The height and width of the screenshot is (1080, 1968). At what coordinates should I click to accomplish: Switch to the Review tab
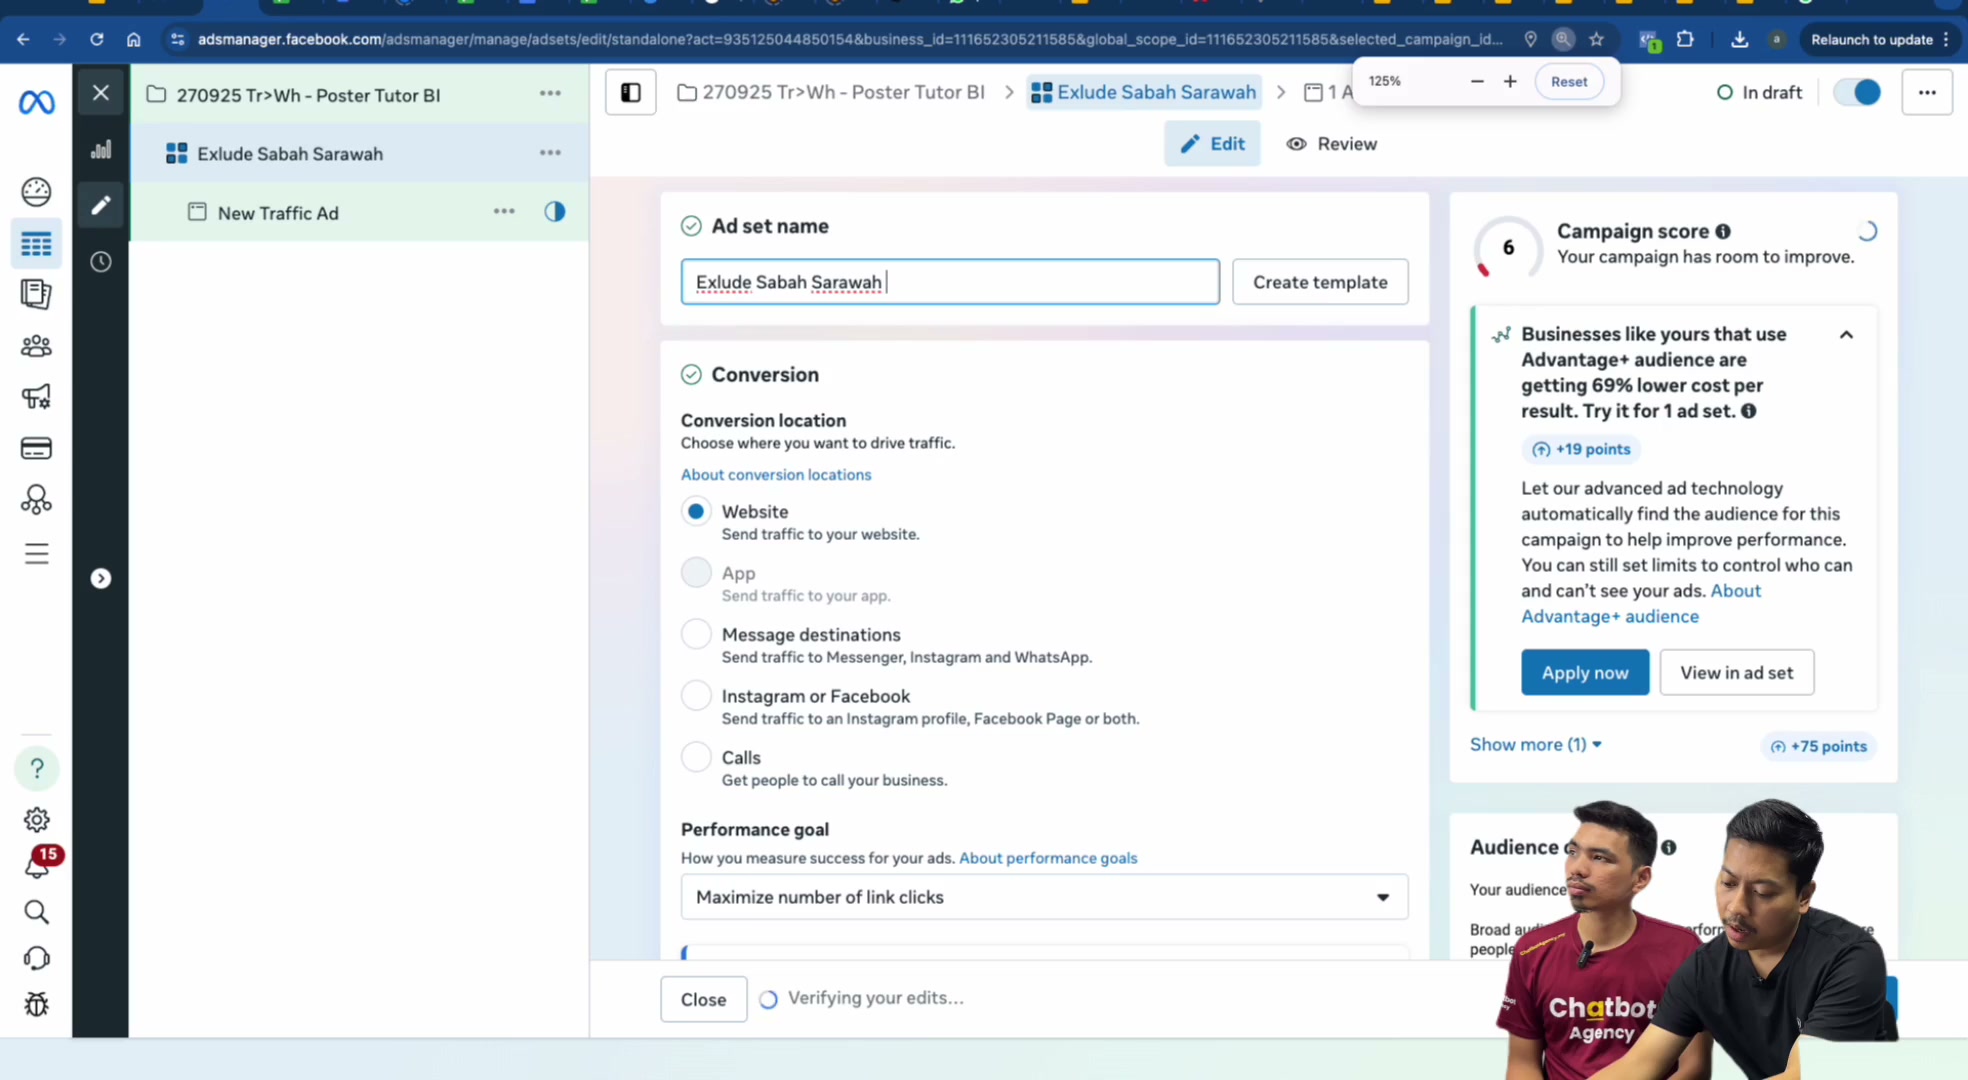click(1332, 144)
